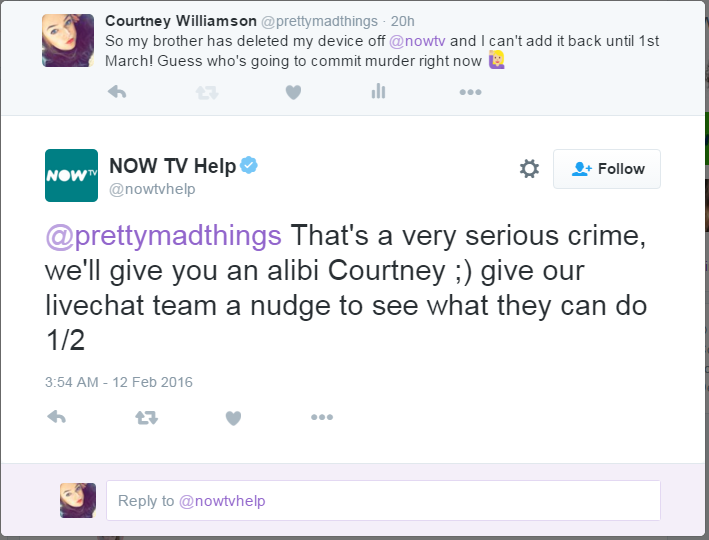Like Courtney Williamson's tweet with heart icon
This screenshot has height=540, width=709.
pyautogui.click(x=293, y=92)
